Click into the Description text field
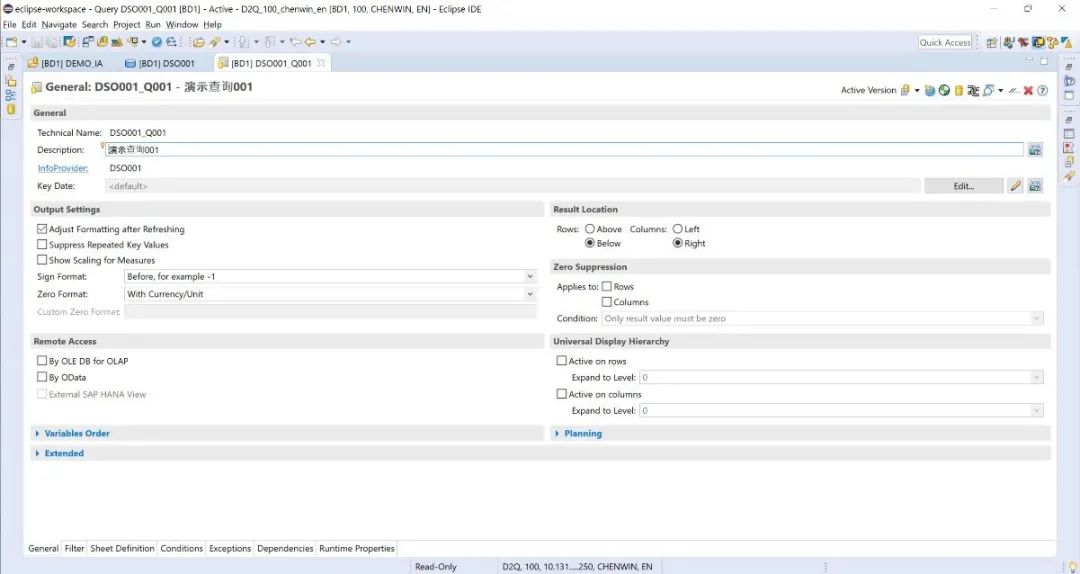The height and width of the screenshot is (574, 1080). 564,150
